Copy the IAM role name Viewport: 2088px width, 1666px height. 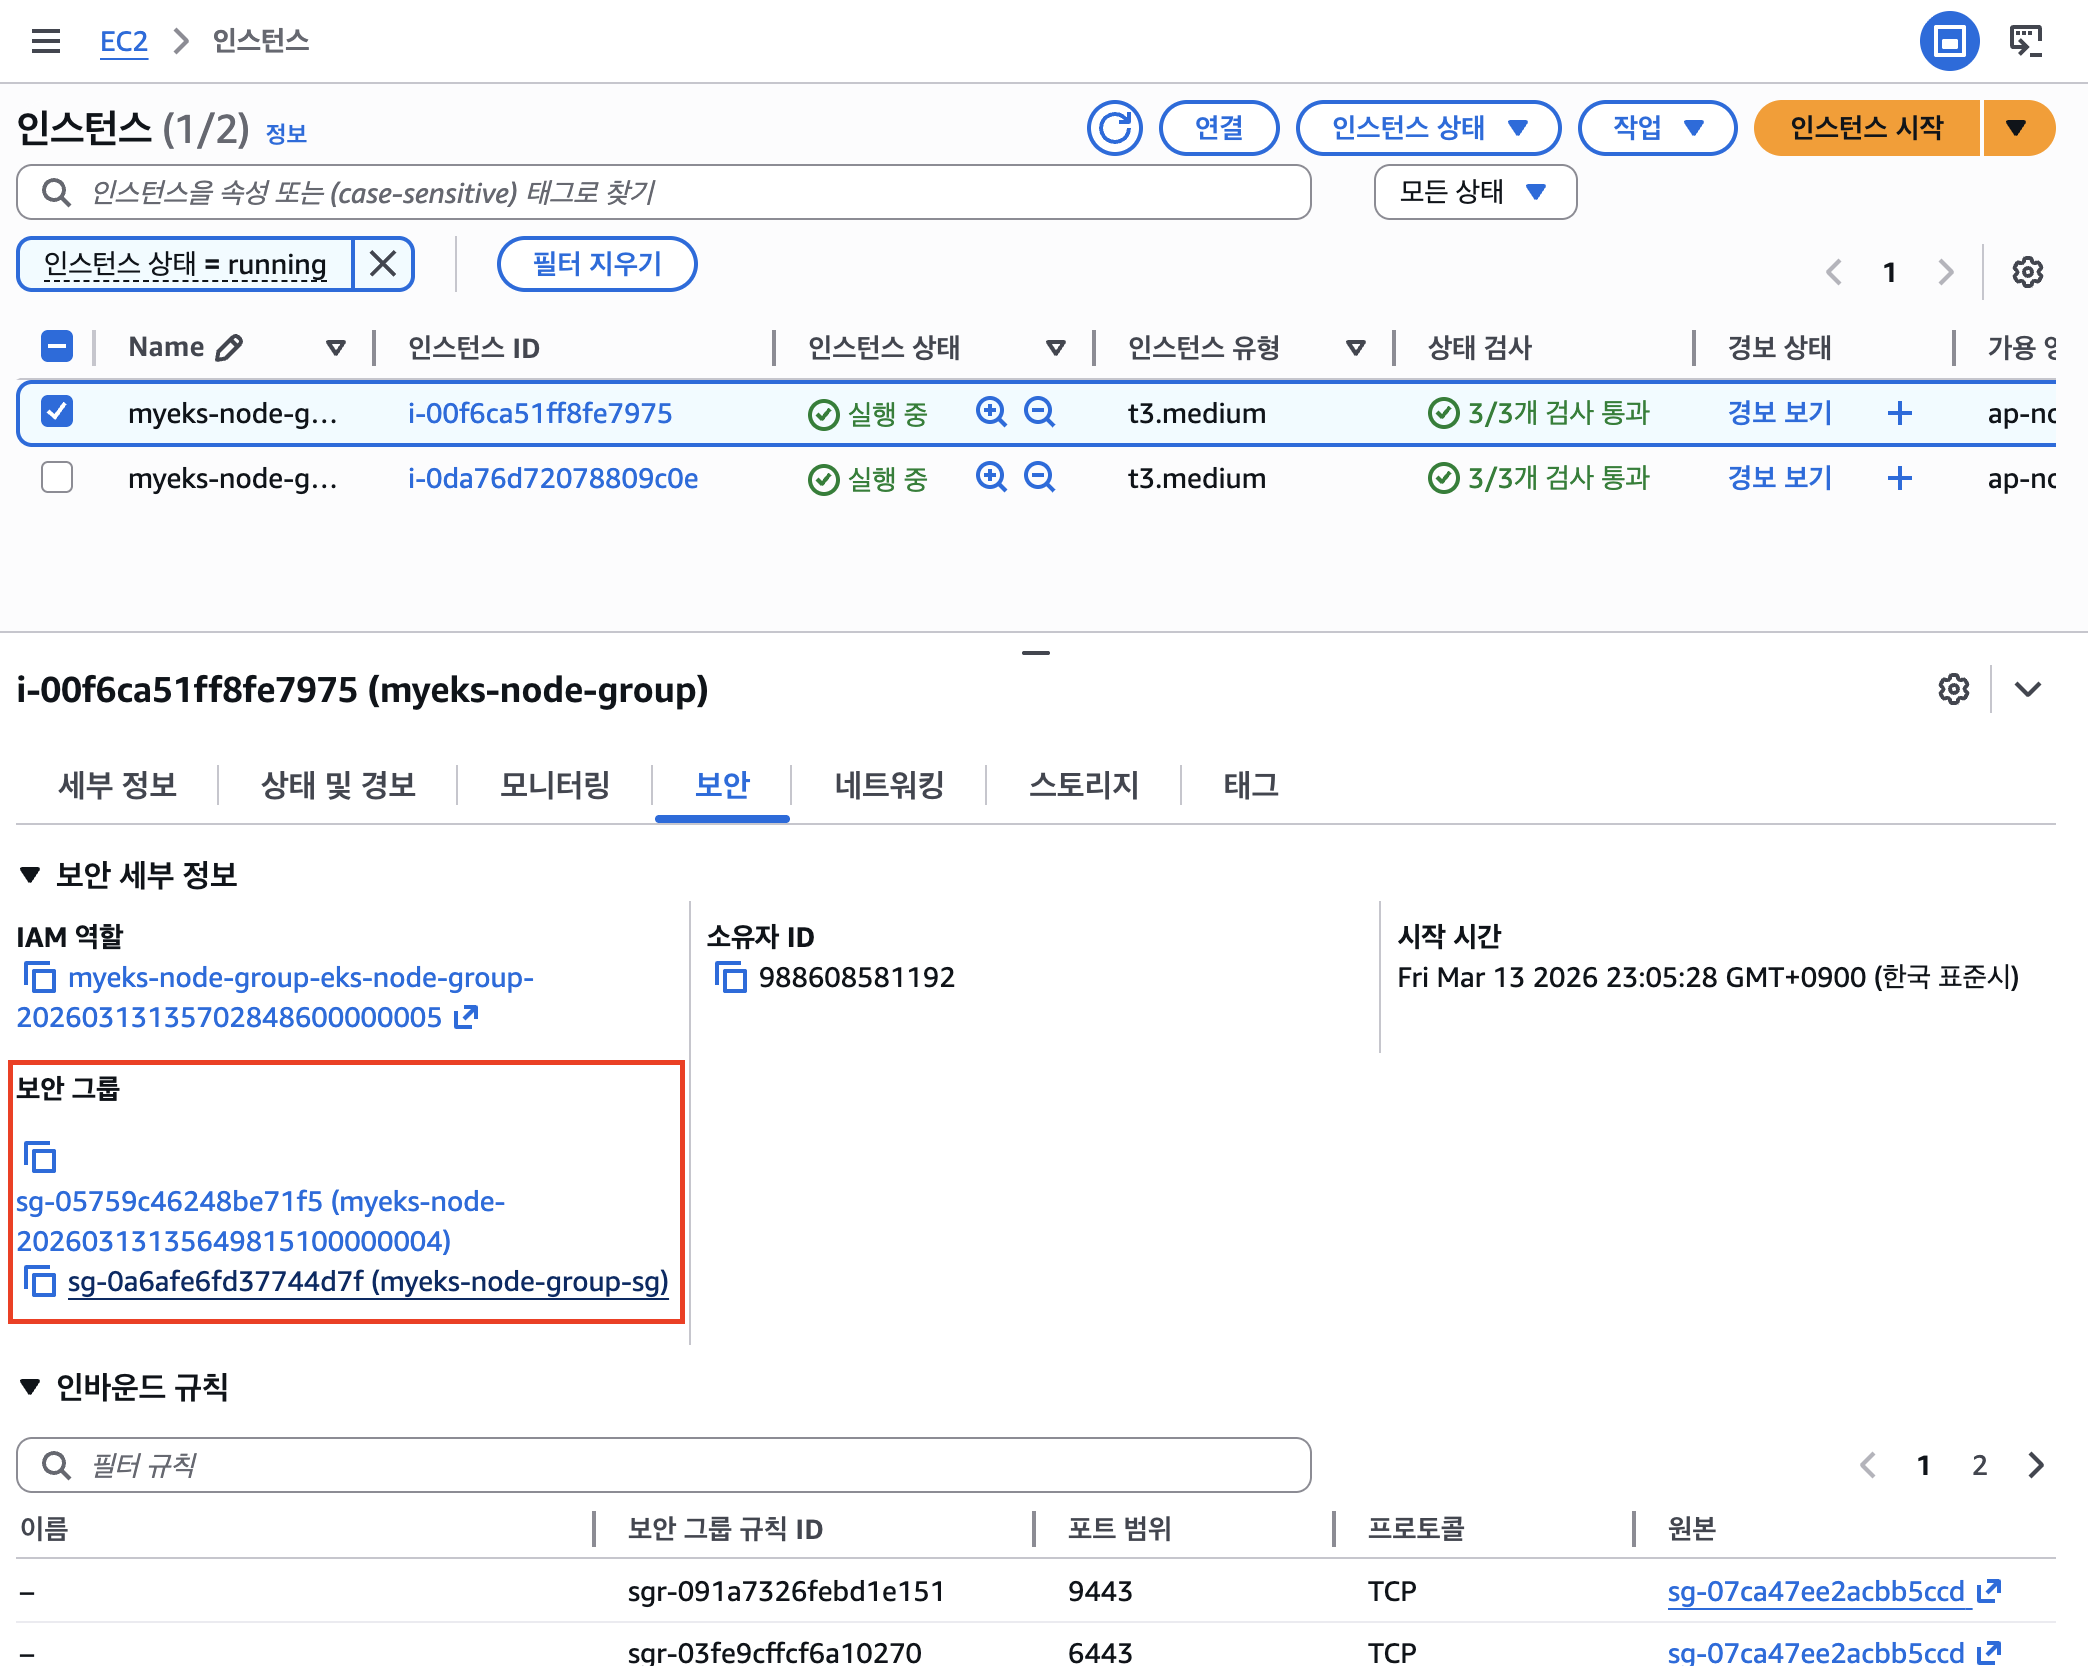(x=41, y=978)
